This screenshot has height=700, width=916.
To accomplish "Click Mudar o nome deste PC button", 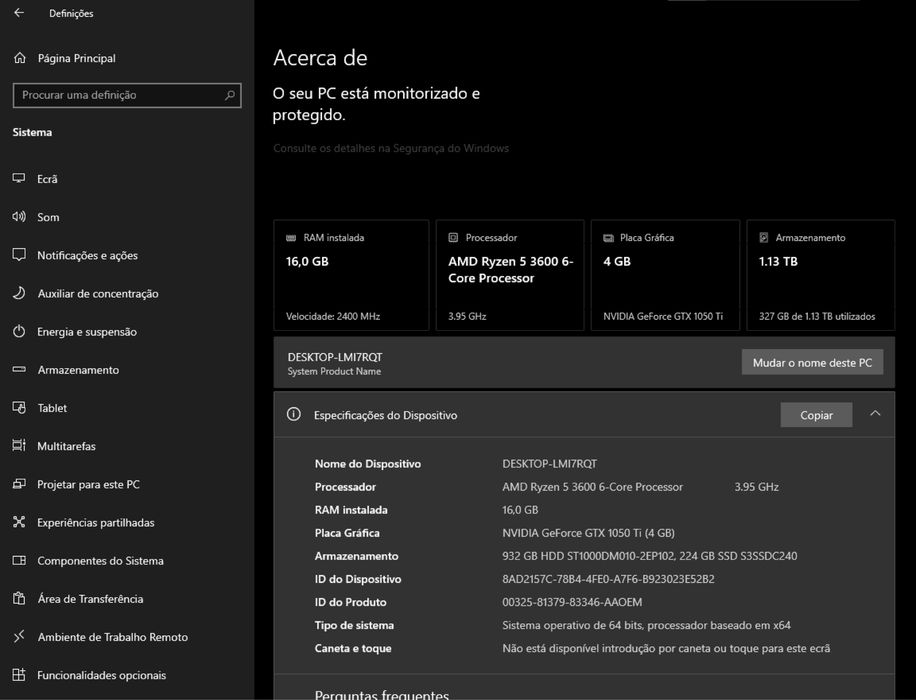I will (812, 362).
